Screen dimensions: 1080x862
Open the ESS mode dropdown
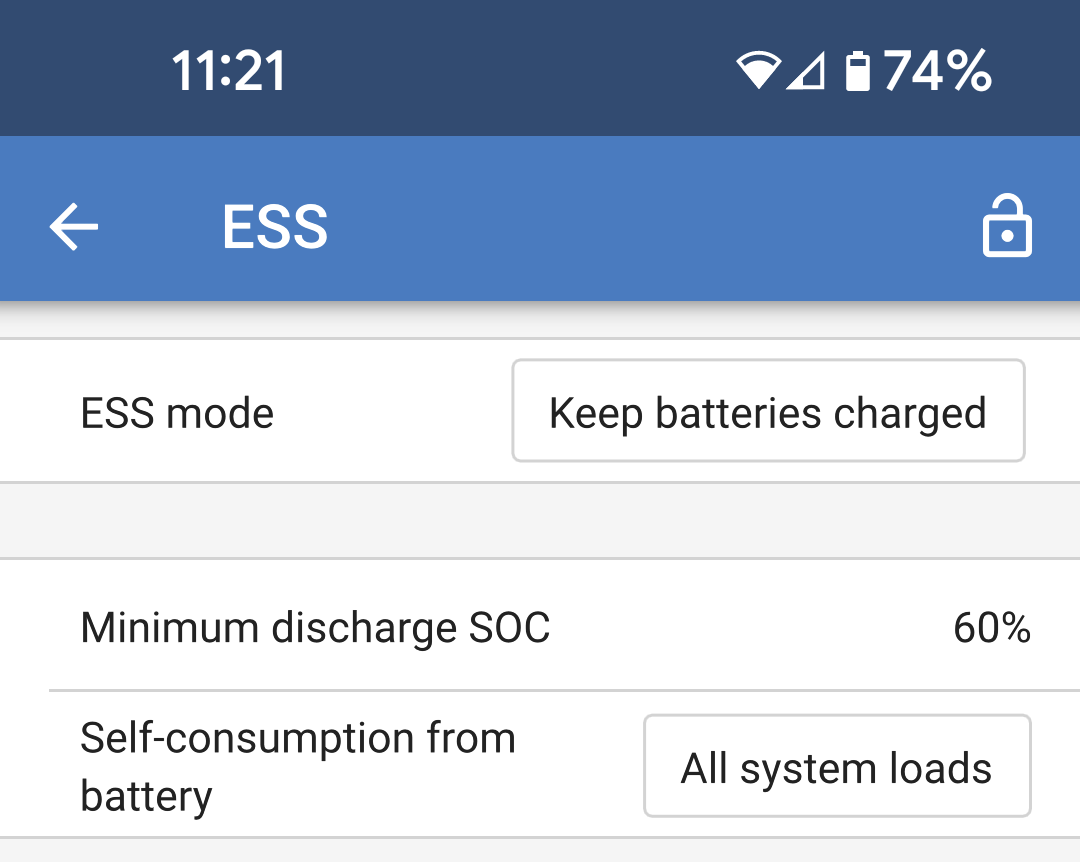[768, 411]
